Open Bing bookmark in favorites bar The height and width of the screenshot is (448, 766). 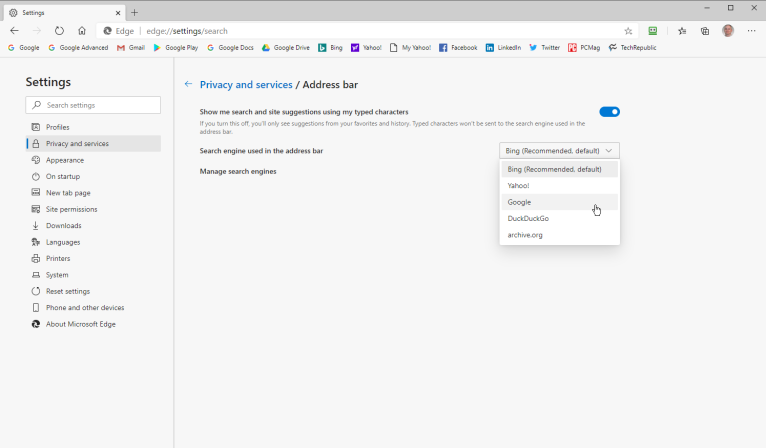click(330, 47)
